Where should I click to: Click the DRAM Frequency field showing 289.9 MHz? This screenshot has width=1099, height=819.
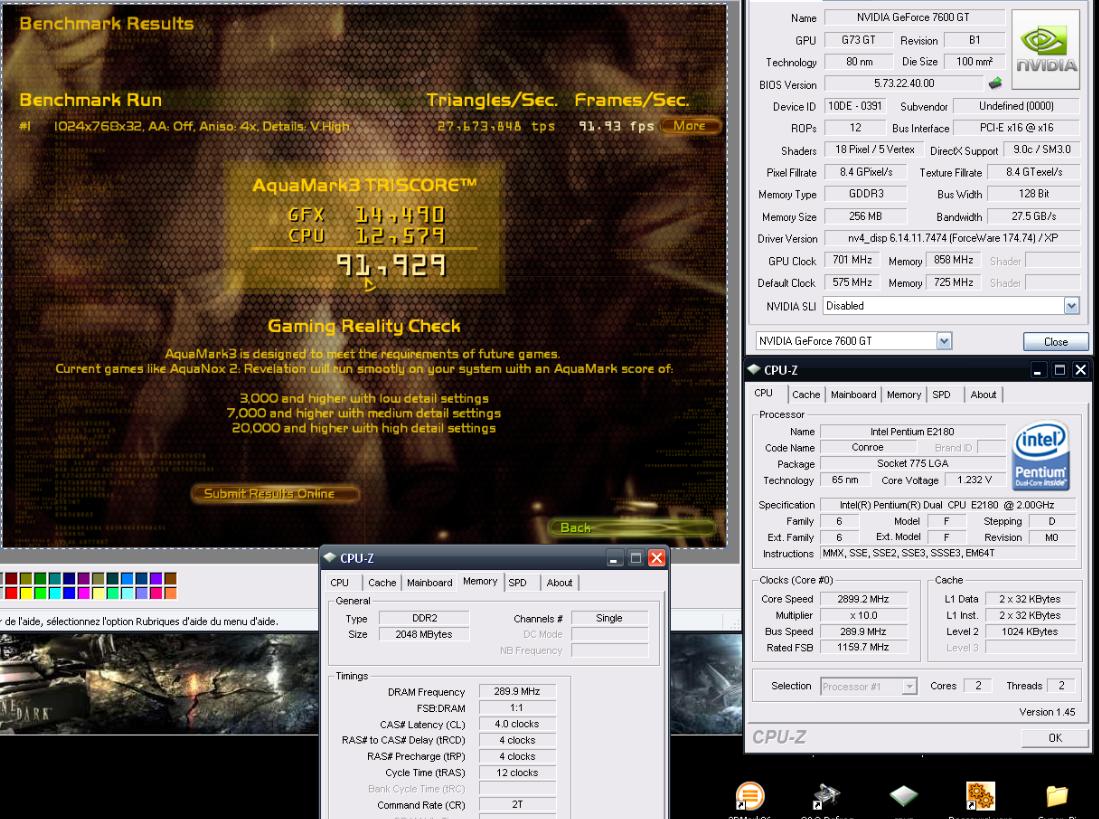click(x=517, y=691)
